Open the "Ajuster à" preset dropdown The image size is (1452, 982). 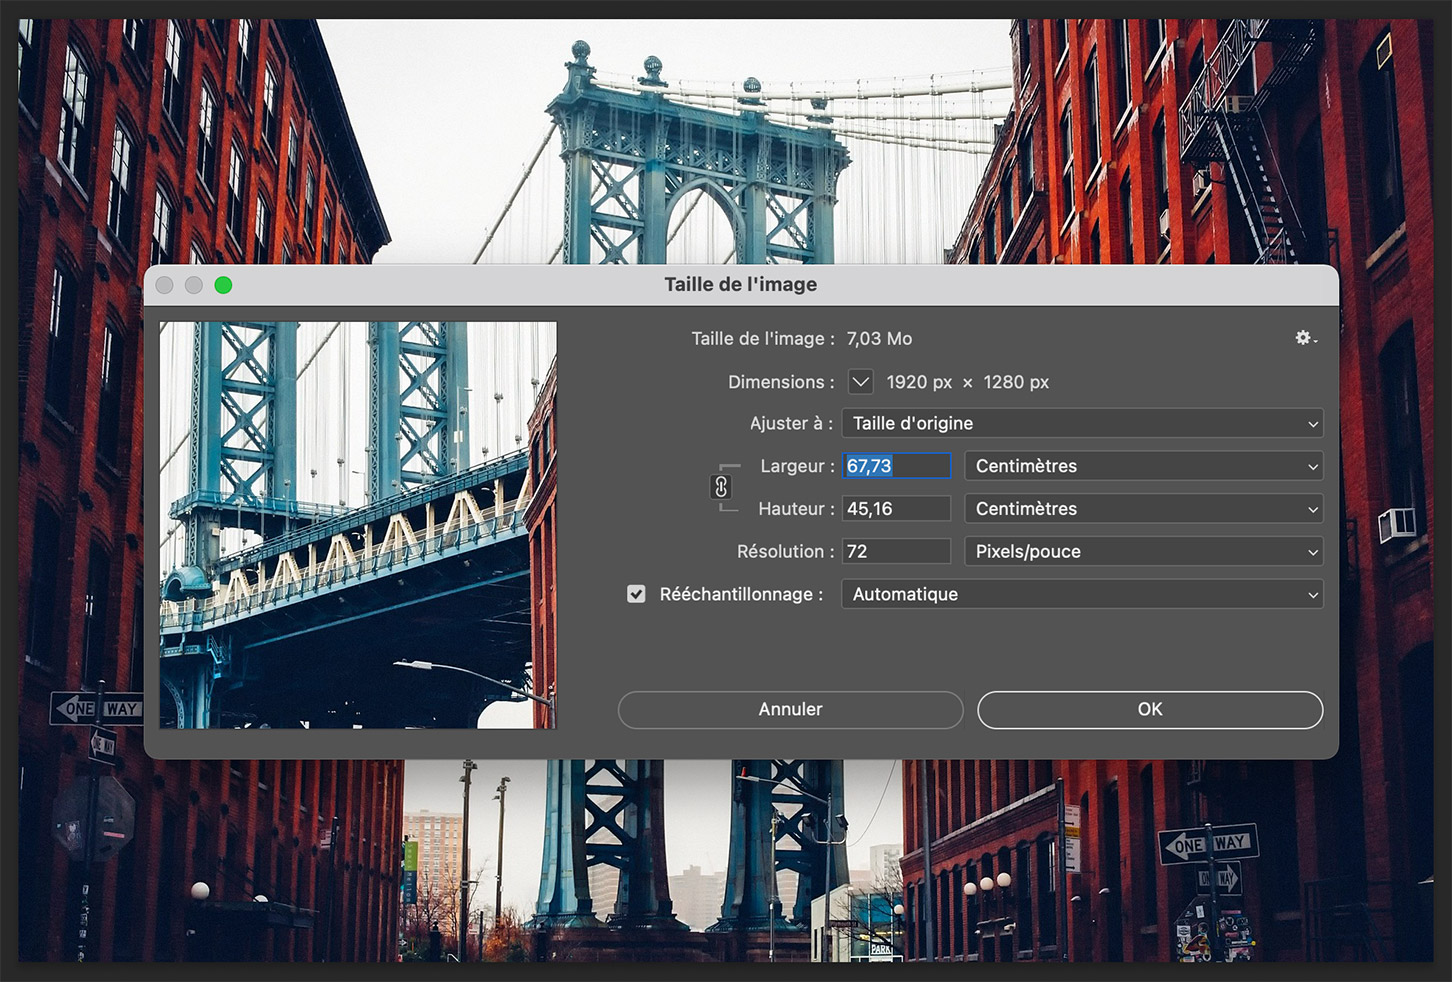1082,423
